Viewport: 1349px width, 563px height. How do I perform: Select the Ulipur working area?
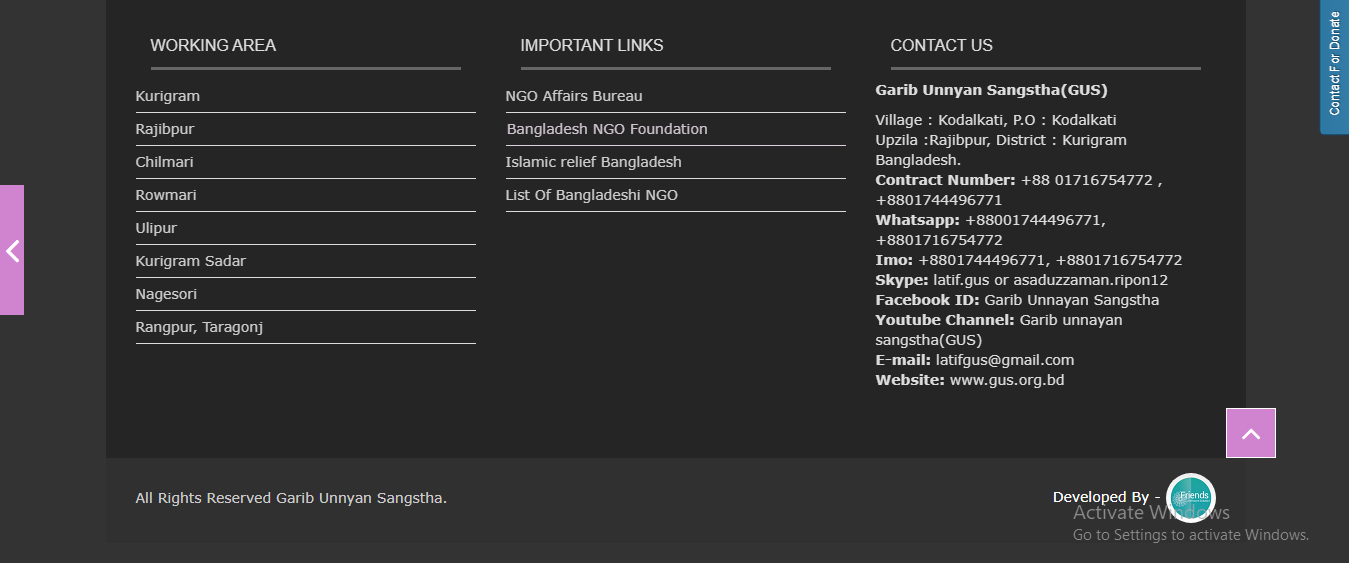click(x=156, y=228)
